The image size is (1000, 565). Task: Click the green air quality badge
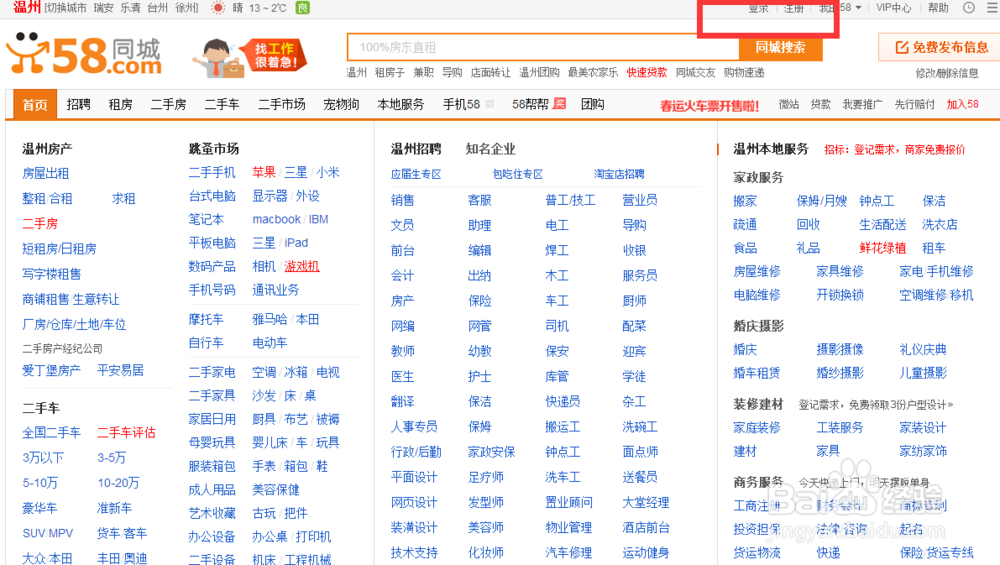point(303,8)
